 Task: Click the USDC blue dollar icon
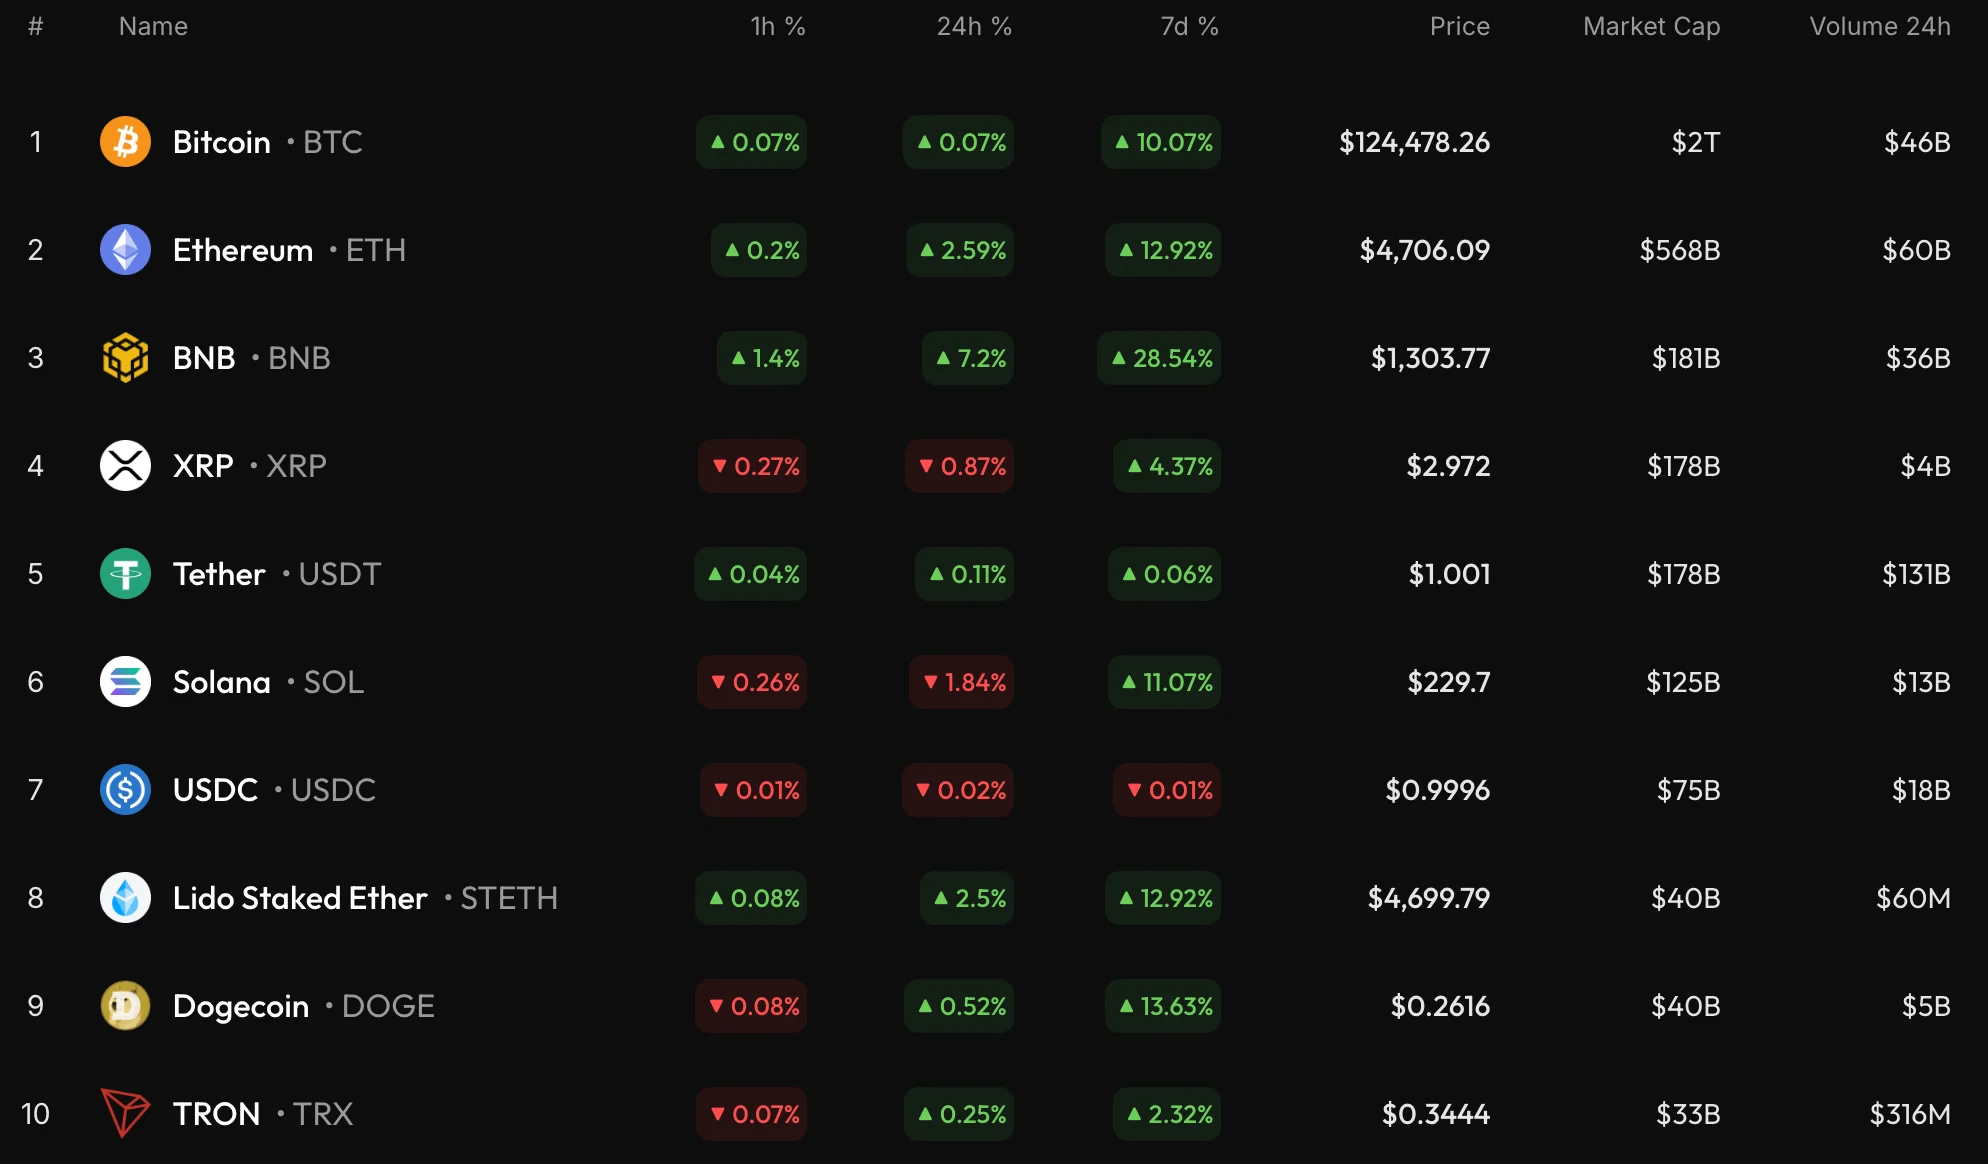tap(125, 790)
